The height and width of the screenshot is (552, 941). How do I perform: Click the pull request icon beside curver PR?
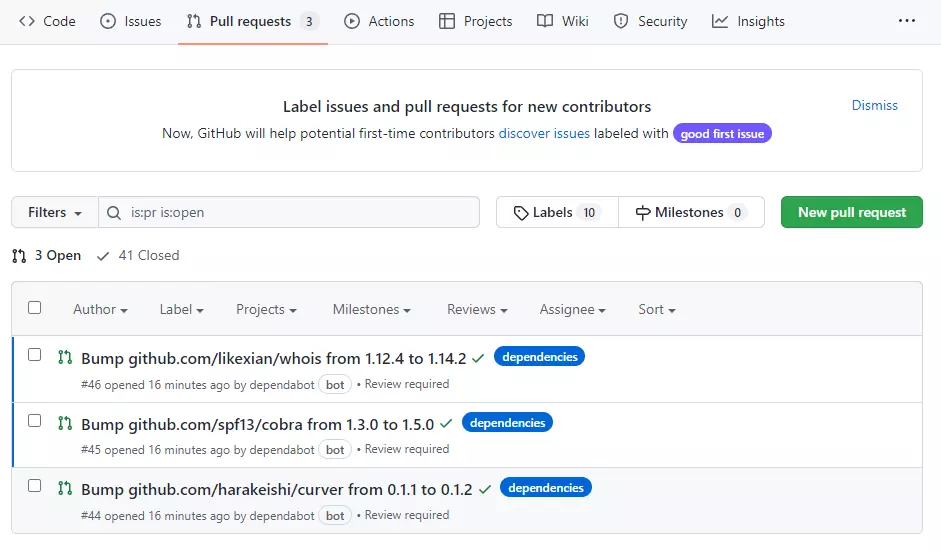65,489
